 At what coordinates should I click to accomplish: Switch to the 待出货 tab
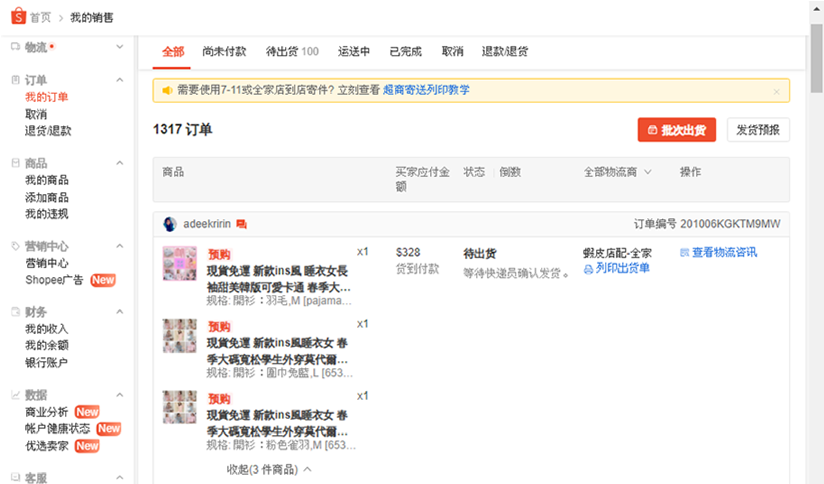[x=292, y=51]
